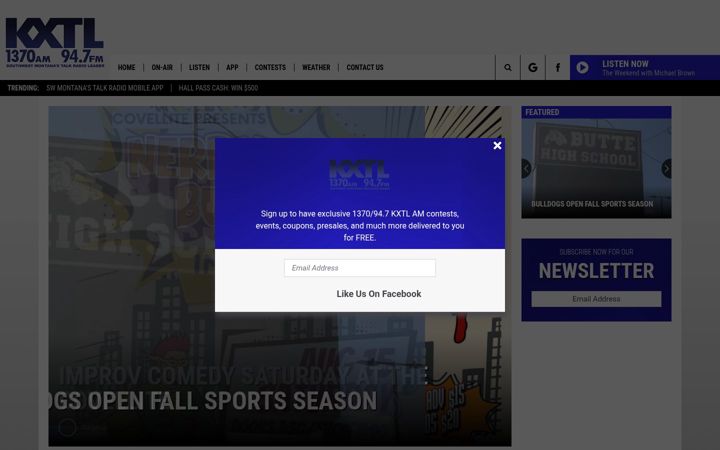Viewport: 720px width, 450px height.
Task: Open the Weather menu item
Action: click(x=316, y=68)
